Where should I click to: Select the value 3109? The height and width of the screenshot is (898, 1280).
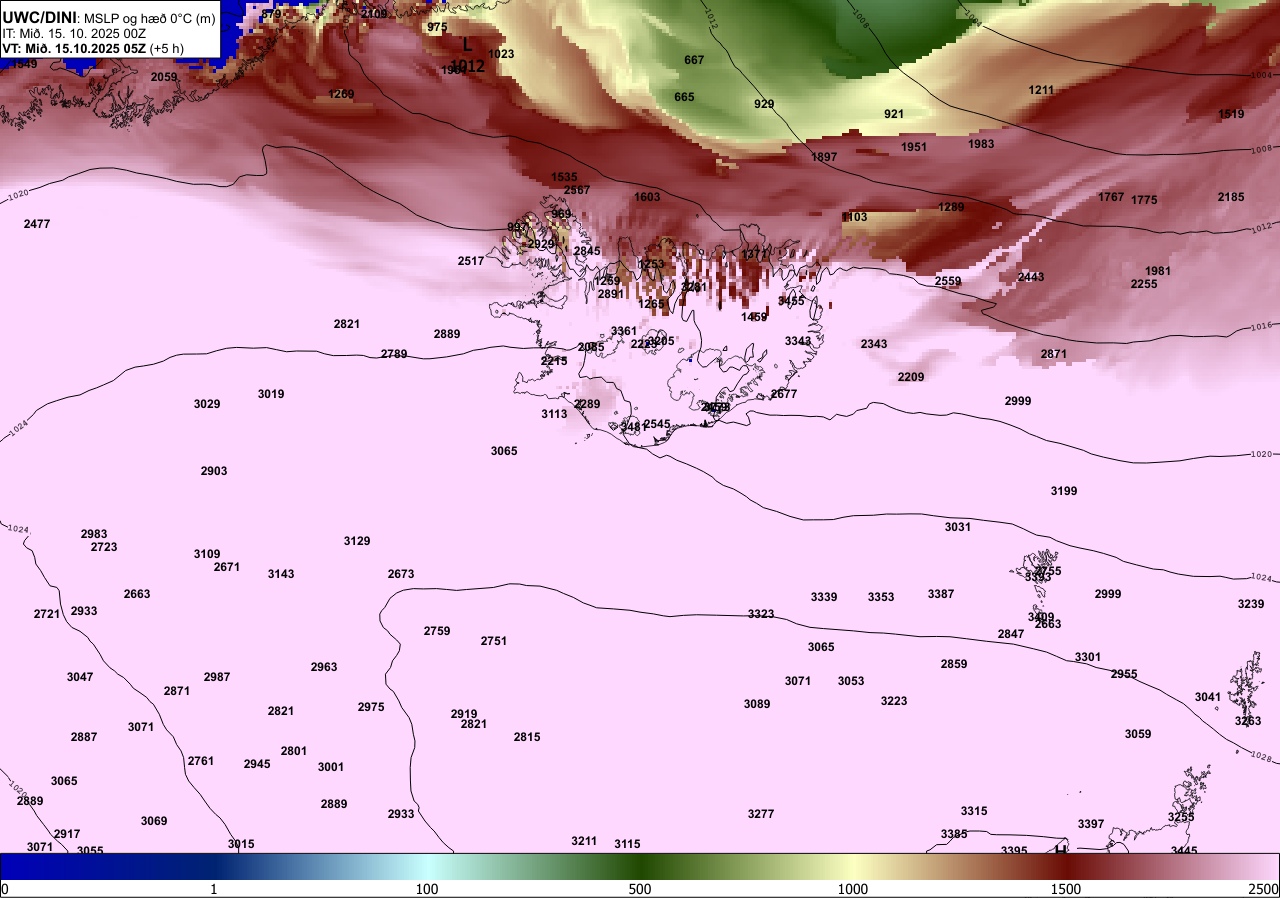[x=207, y=554]
